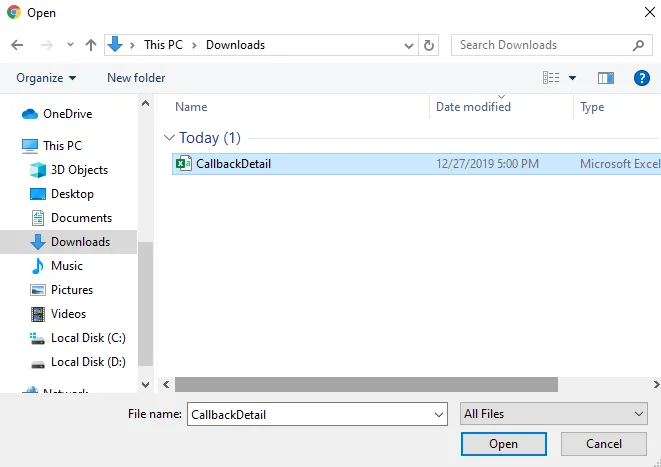Click the 12/27/2019 5:00 PM date cell
Screen dimensions: 661x467
487,164
